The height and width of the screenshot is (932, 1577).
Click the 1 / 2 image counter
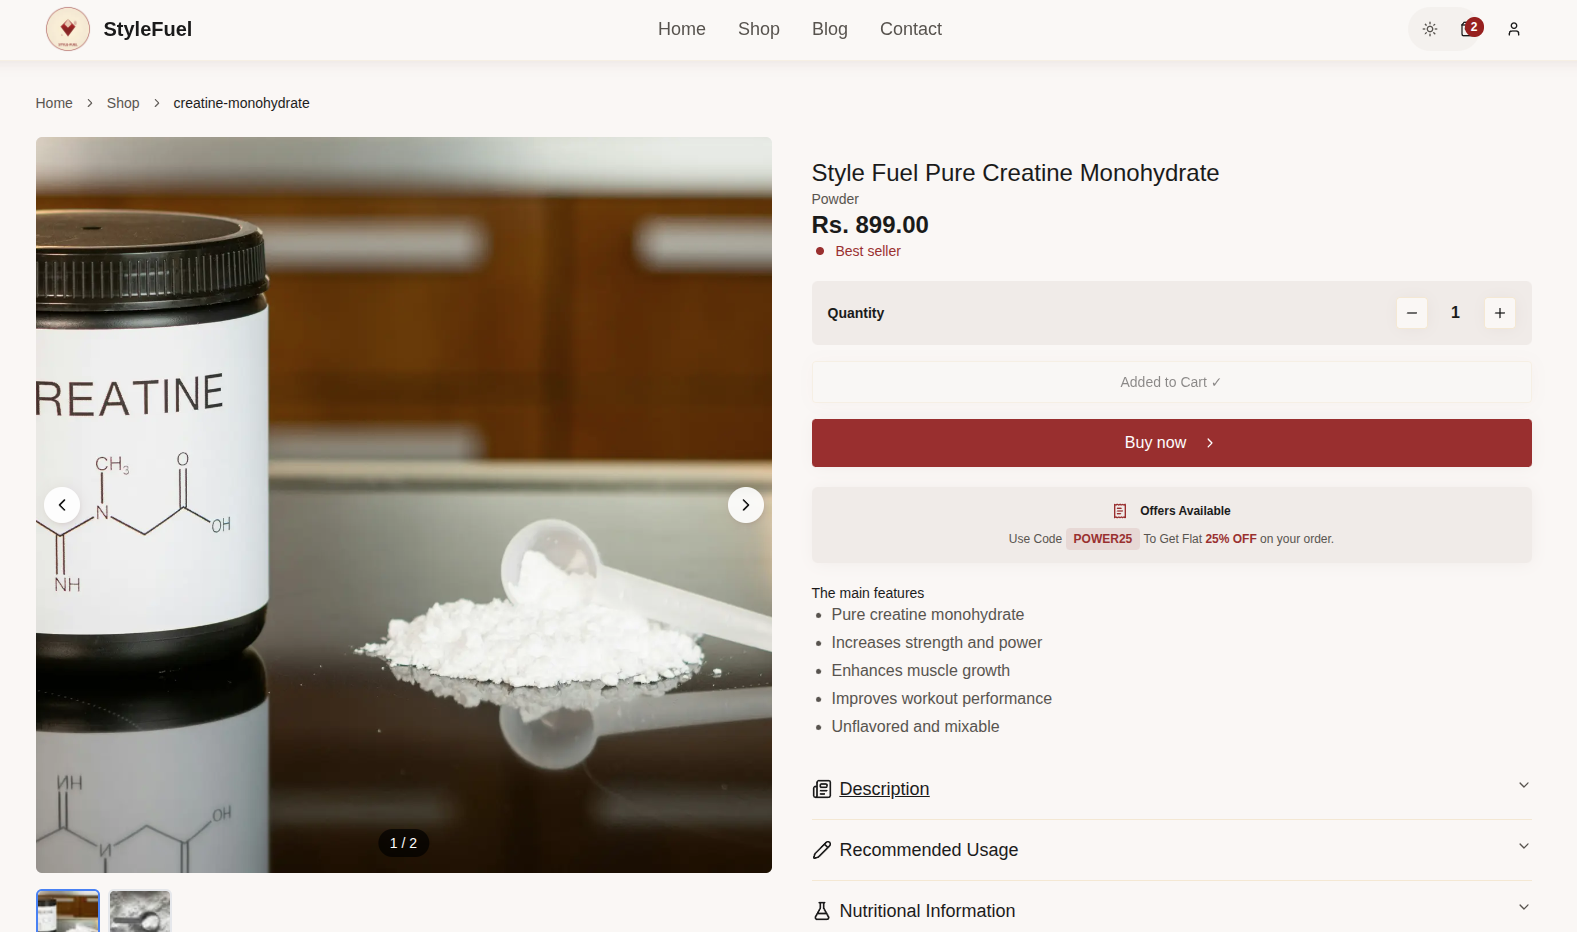404,843
